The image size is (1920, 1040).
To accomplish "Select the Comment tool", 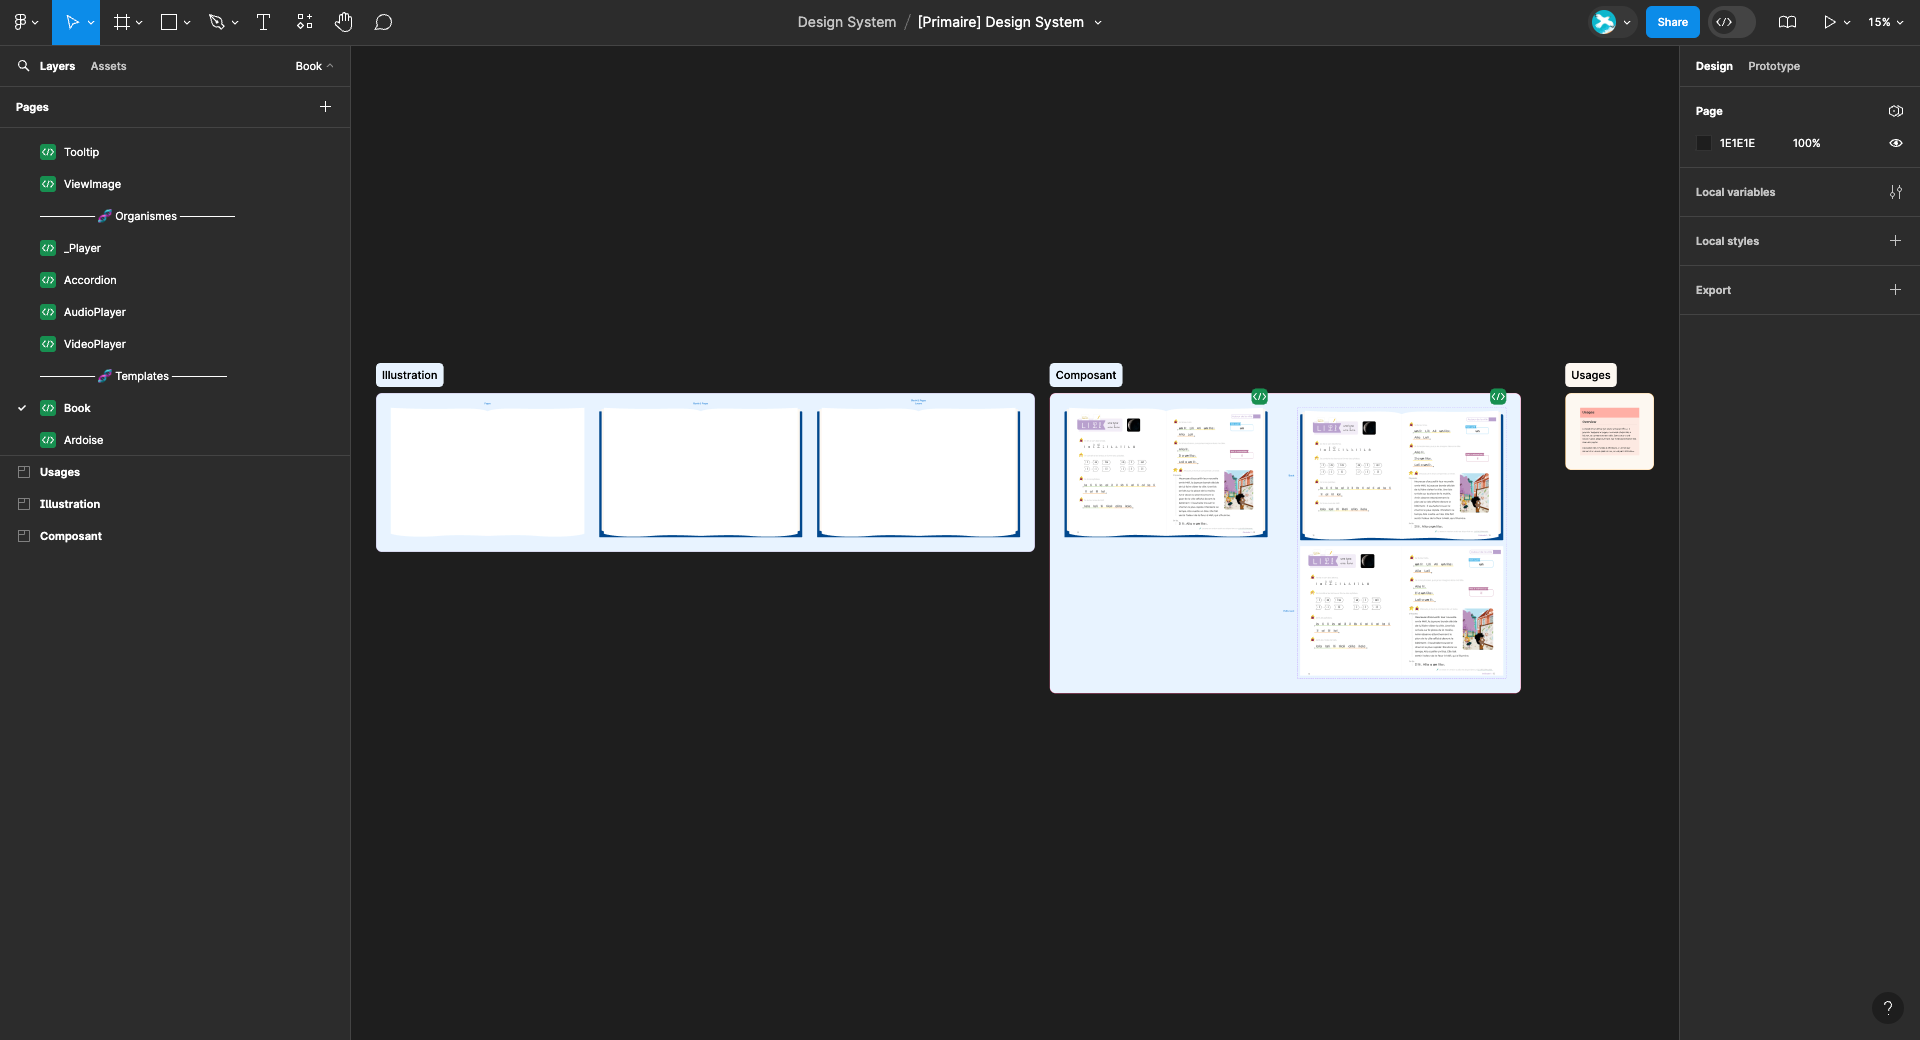I will [383, 22].
